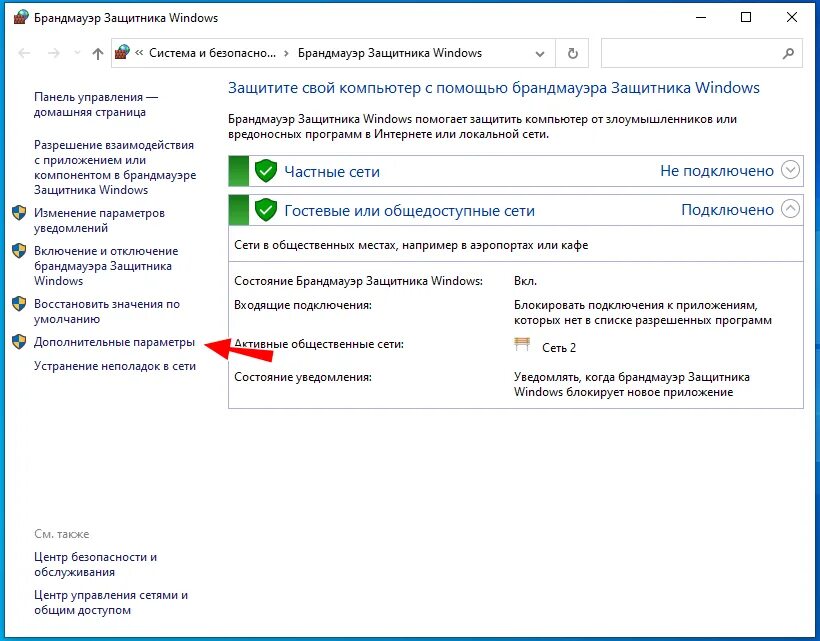Open 'Система и безопасно...' breadcrumb

pyautogui.click(x=212, y=53)
